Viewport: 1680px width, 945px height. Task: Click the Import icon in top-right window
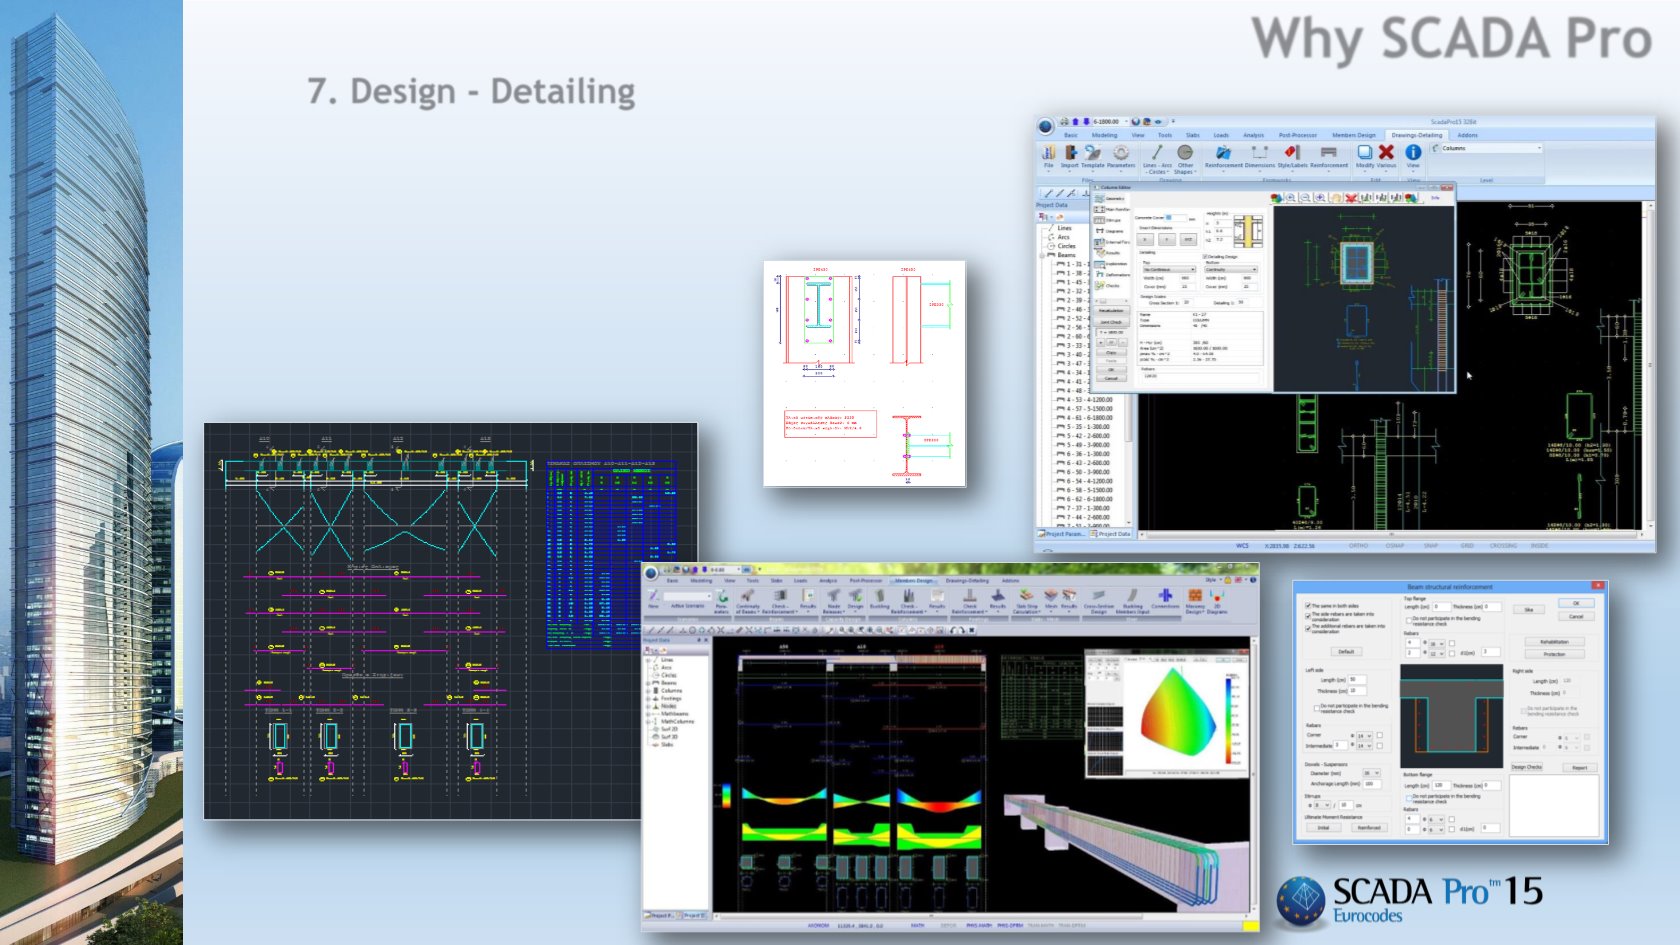click(x=1071, y=154)
